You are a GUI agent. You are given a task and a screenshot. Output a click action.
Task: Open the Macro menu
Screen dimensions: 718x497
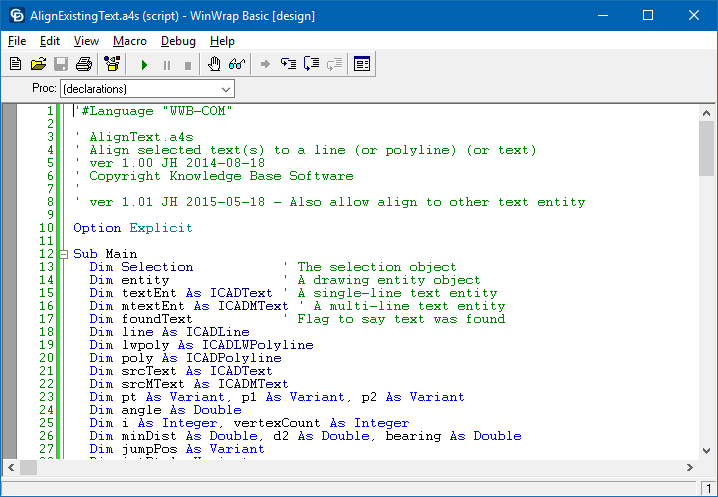(130, 41)
